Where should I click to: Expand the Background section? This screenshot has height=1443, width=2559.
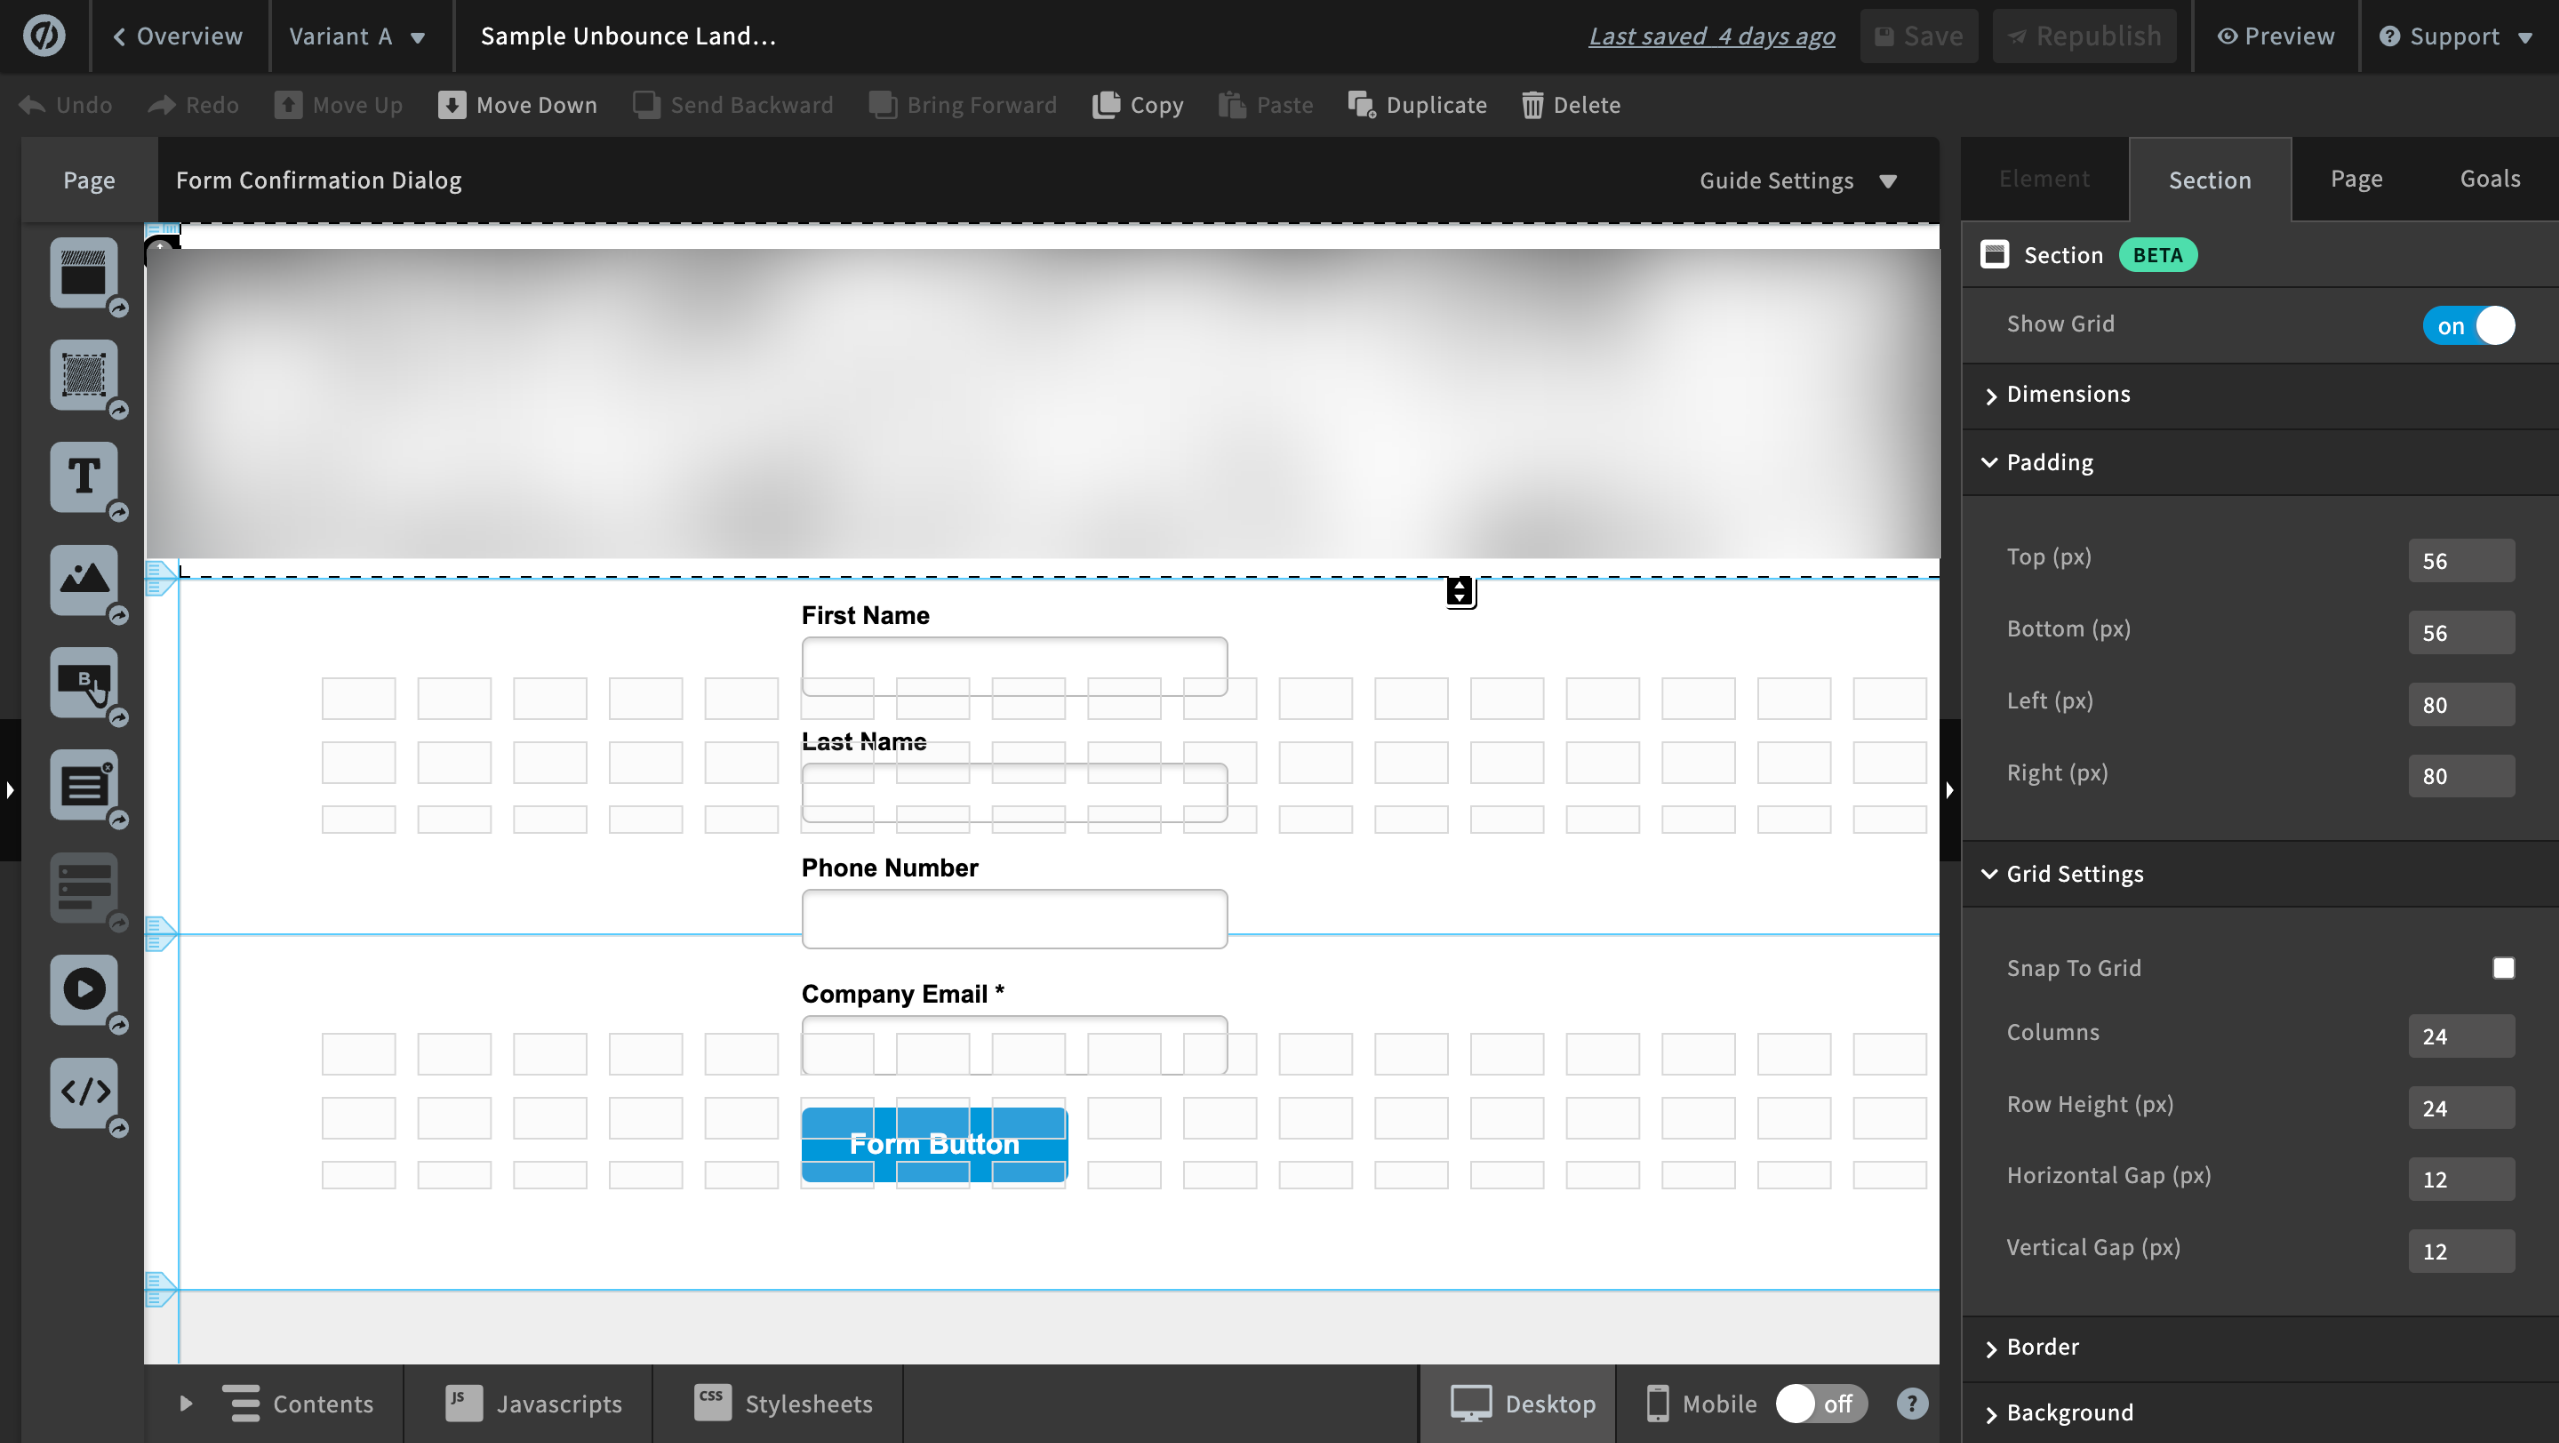[2260, 1412]
